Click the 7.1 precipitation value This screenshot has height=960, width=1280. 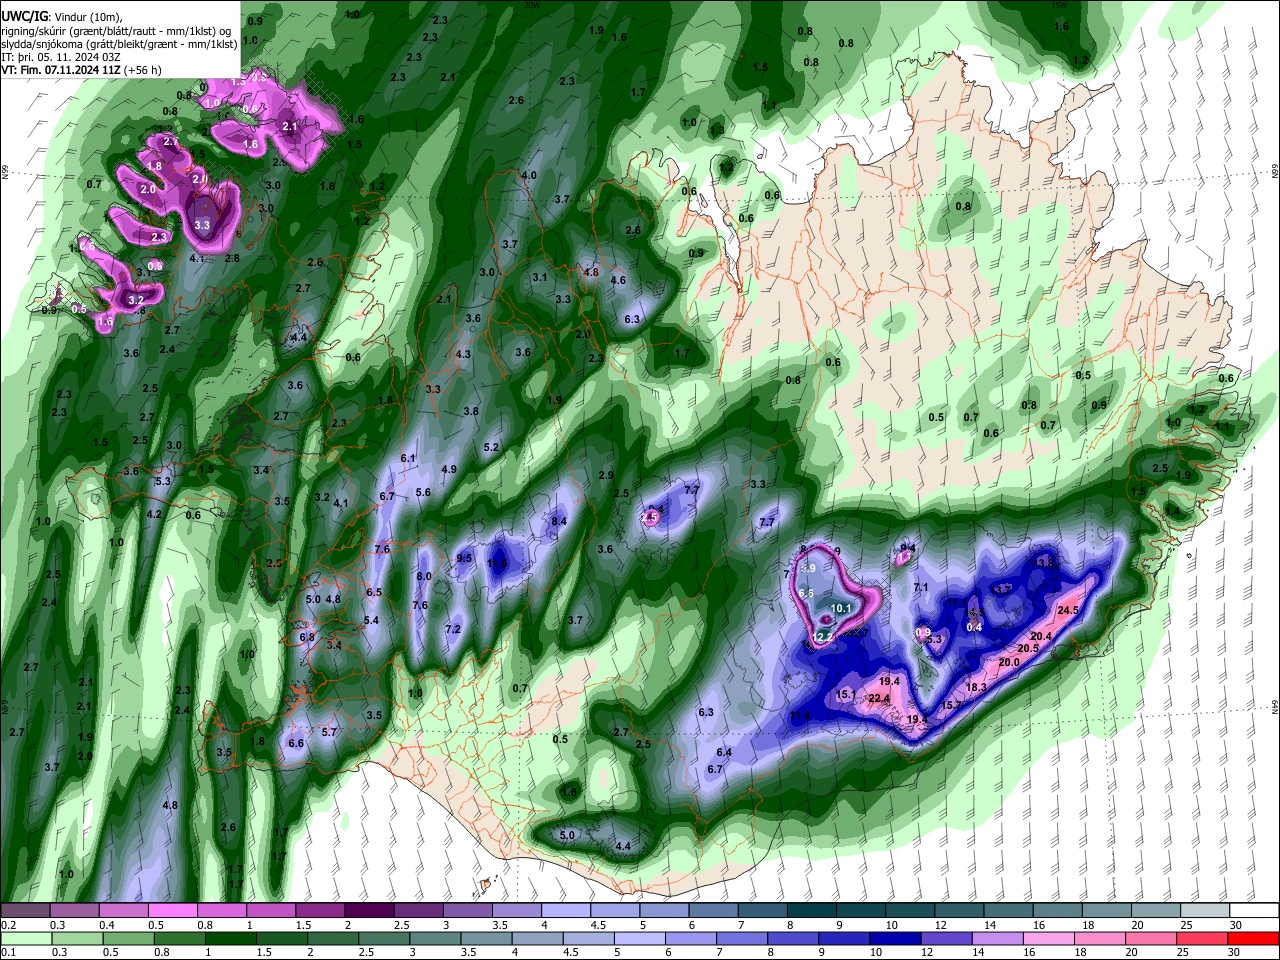coord(922,587)
